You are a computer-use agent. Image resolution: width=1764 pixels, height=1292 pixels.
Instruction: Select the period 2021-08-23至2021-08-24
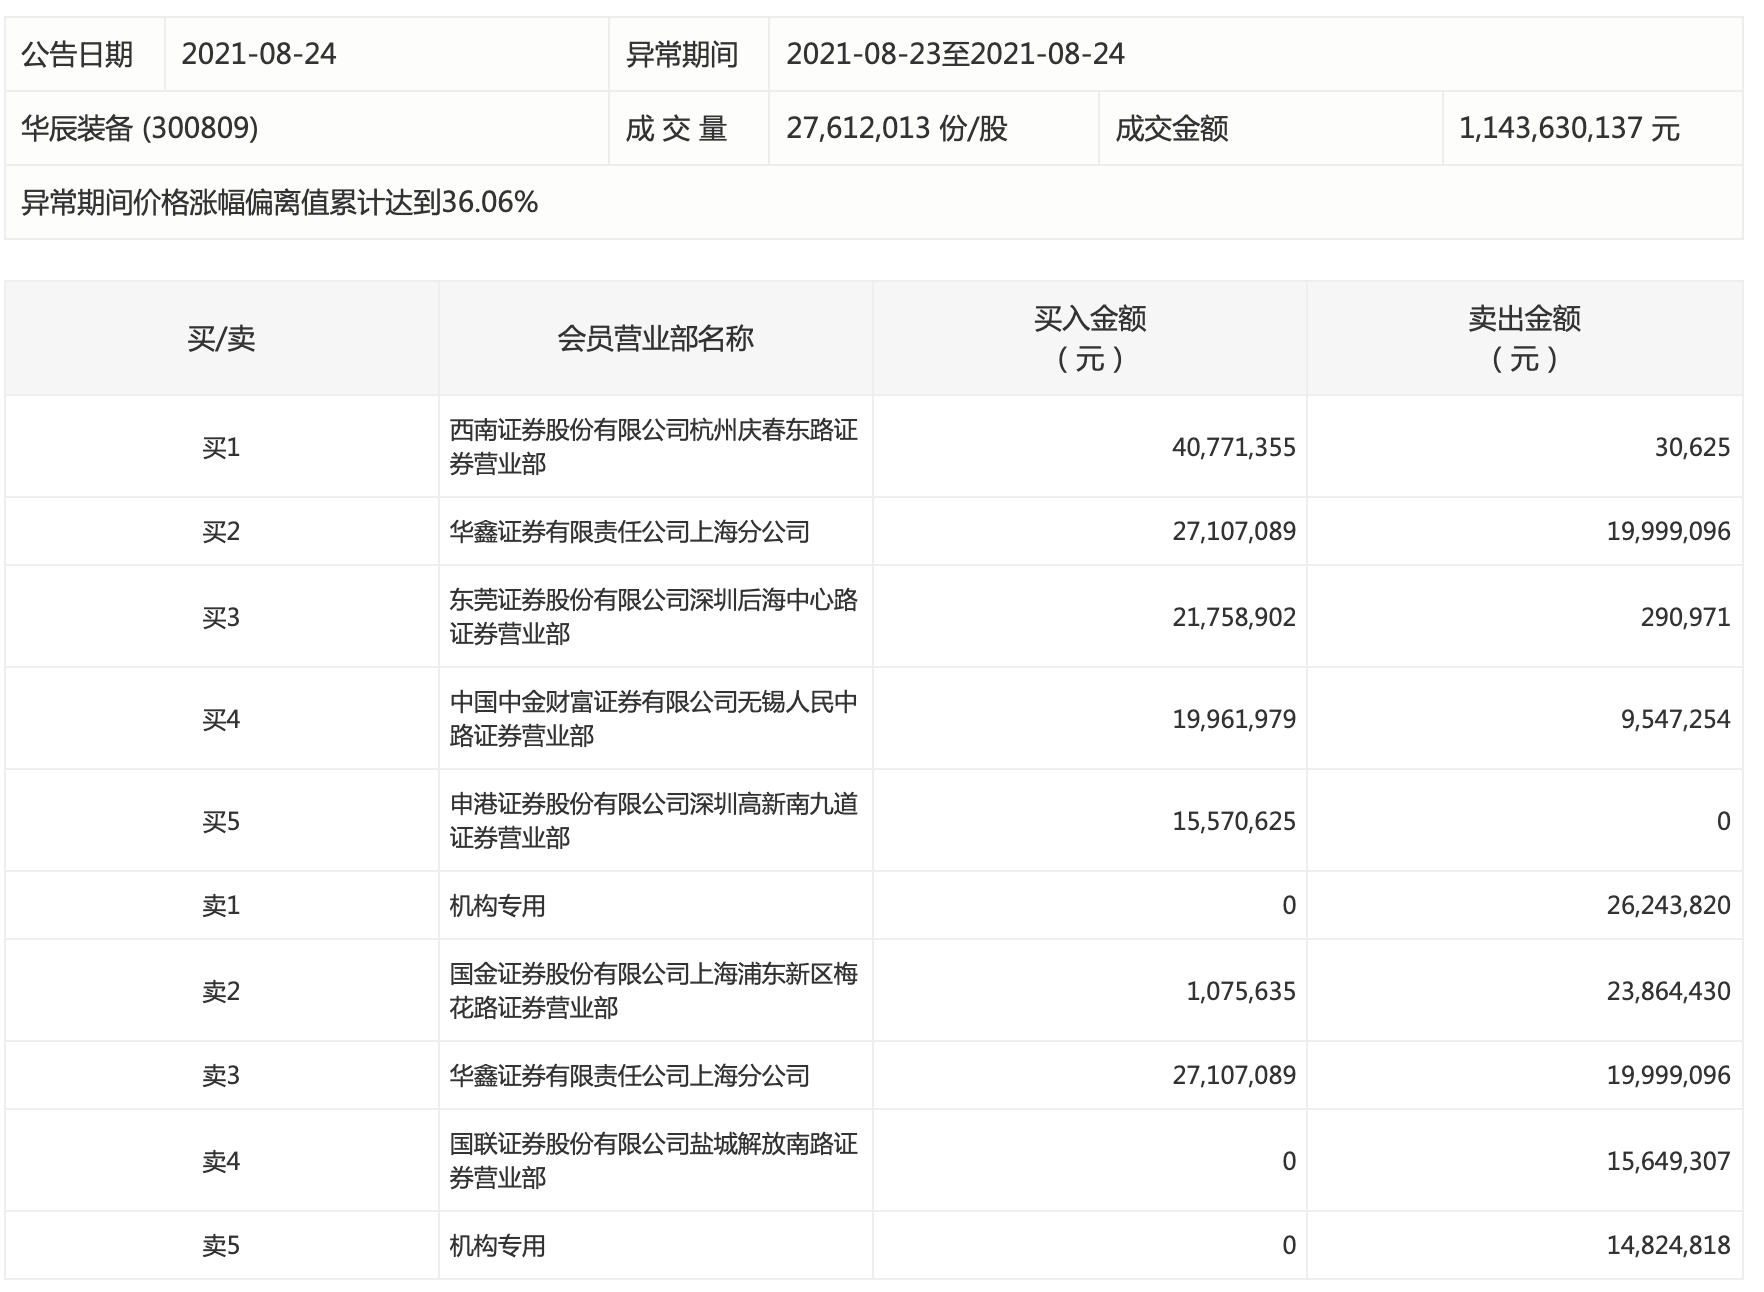tap(955, 54)
